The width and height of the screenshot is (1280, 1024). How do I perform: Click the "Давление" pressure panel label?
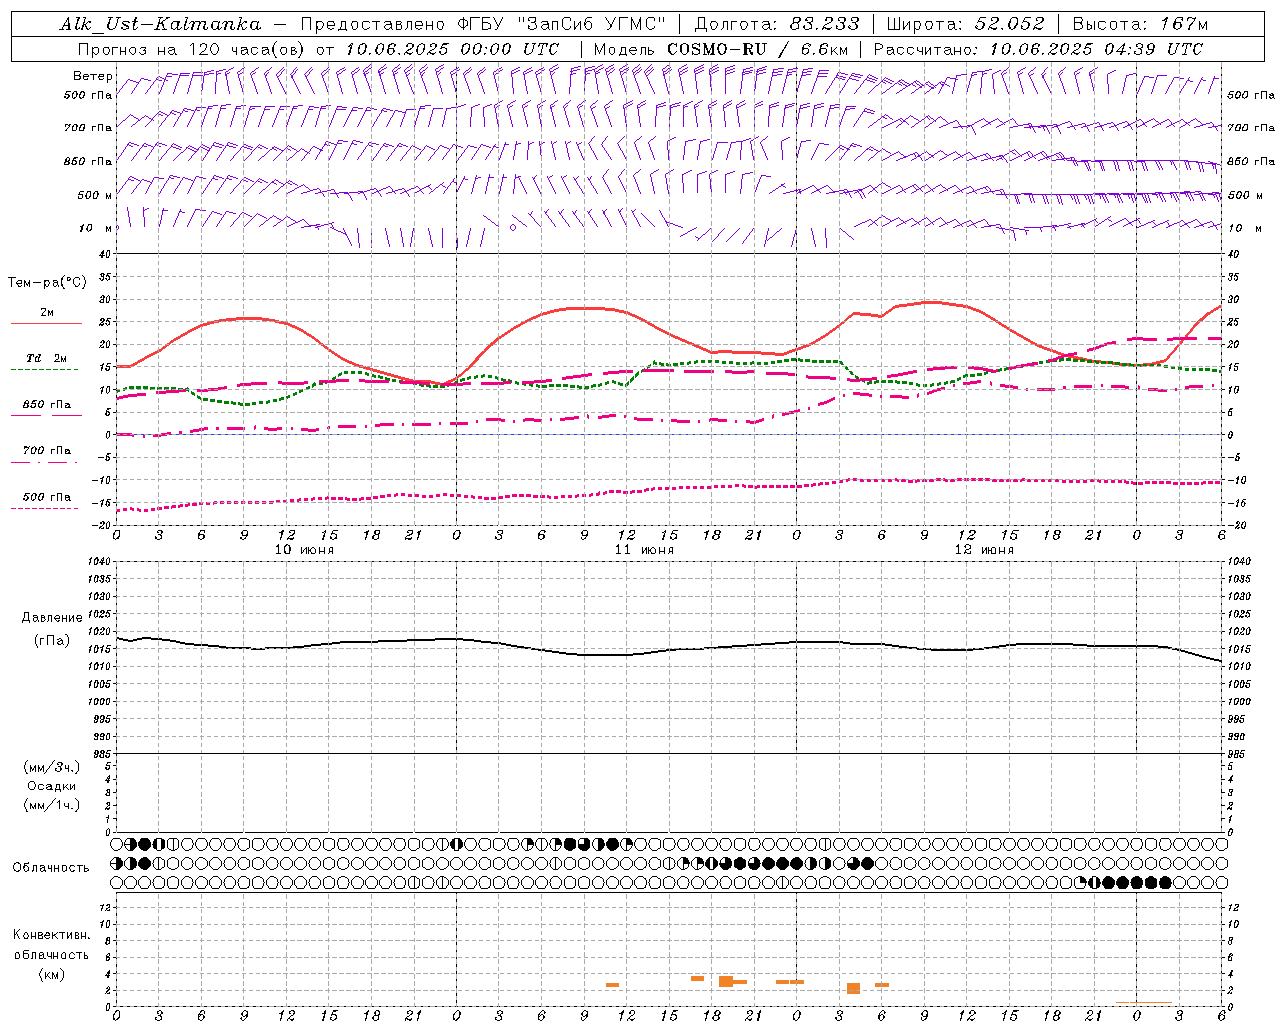[52, 618]
